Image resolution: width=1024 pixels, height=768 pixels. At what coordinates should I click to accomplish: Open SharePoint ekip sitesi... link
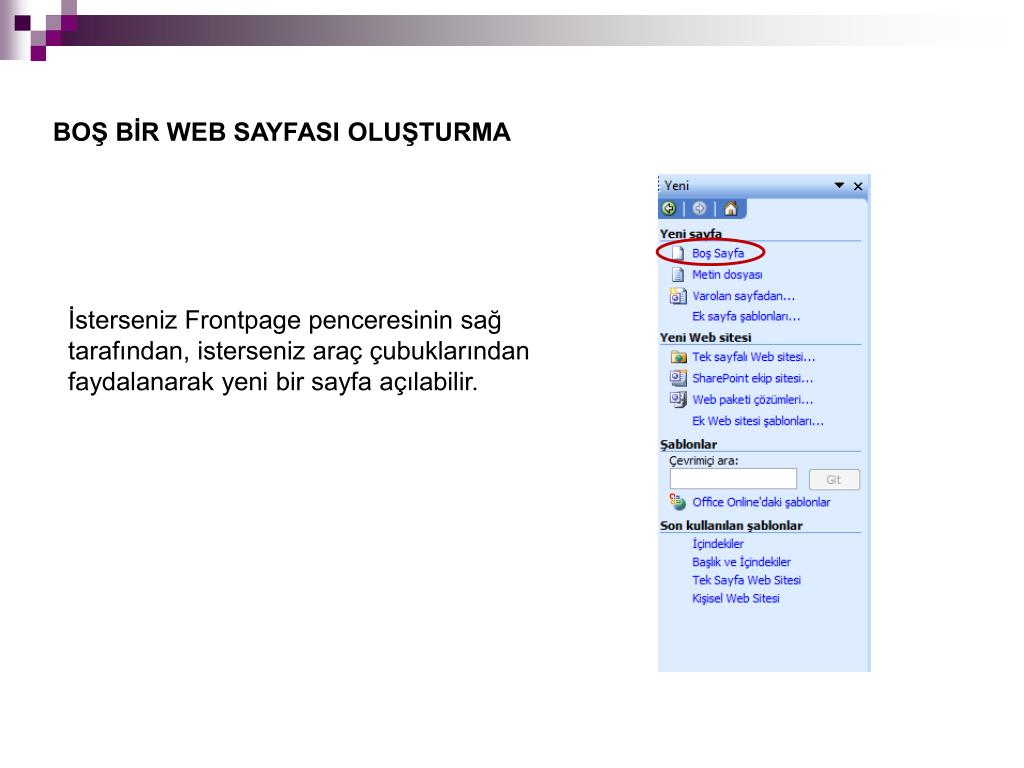[752, 378]
